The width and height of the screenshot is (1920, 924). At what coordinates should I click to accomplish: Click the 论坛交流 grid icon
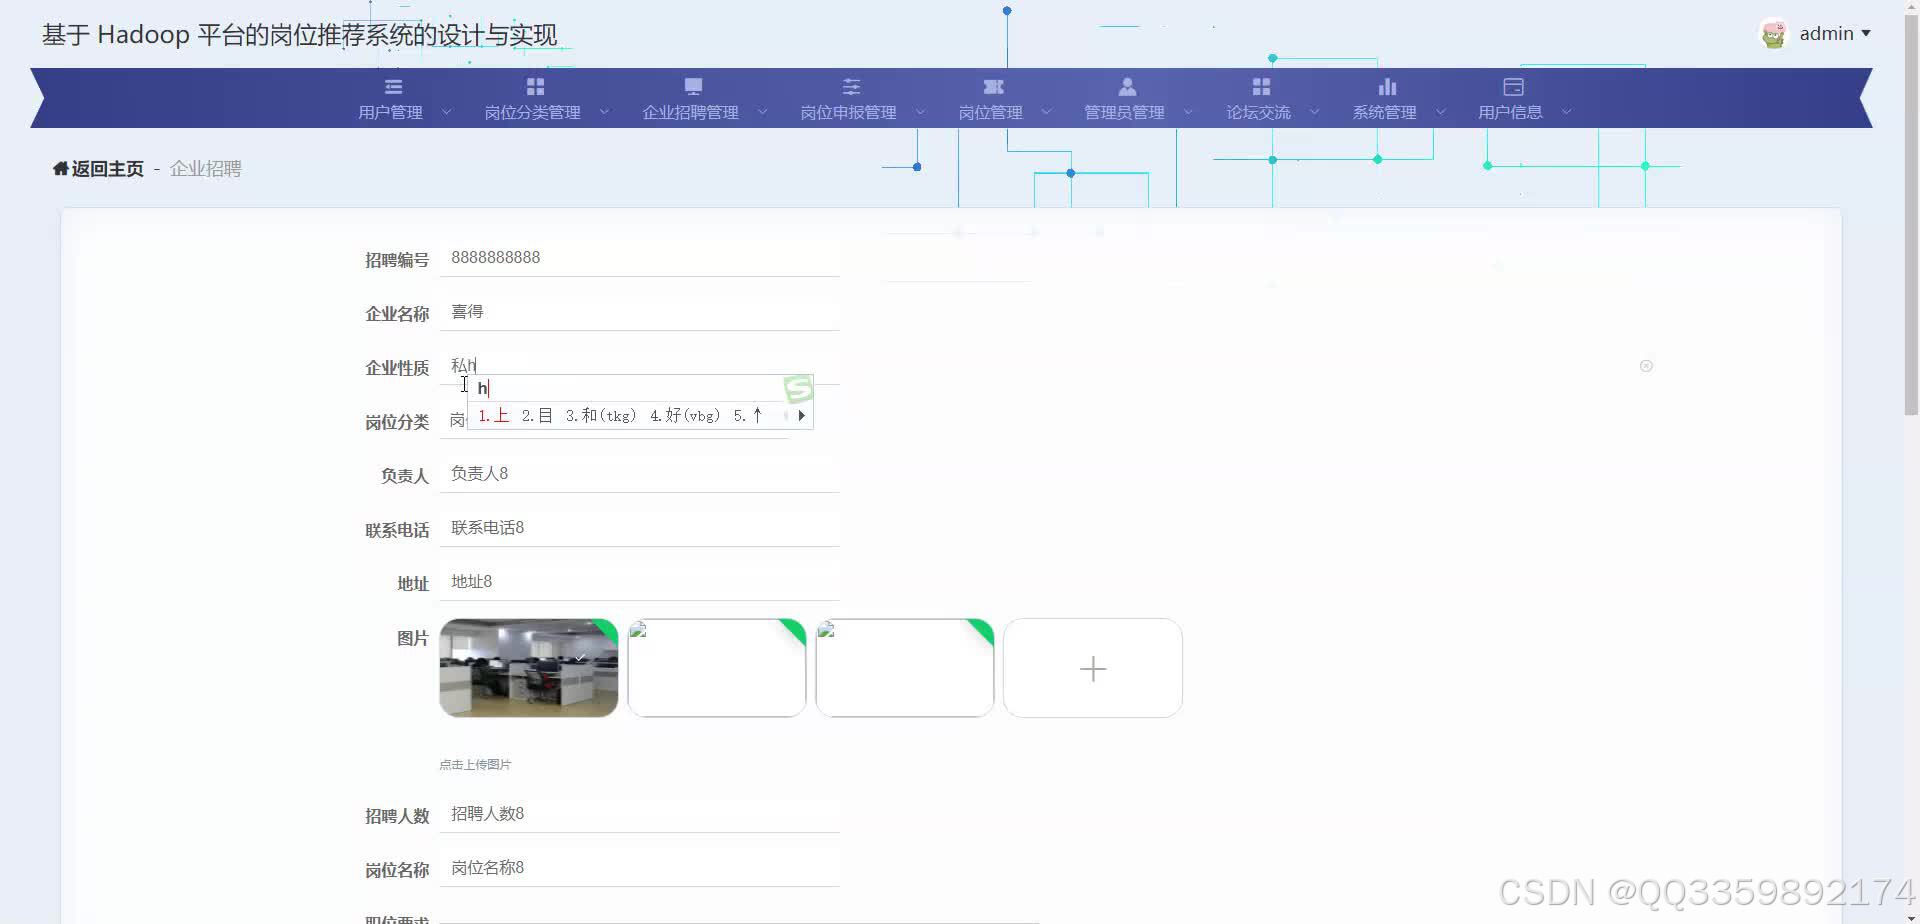1261,87
